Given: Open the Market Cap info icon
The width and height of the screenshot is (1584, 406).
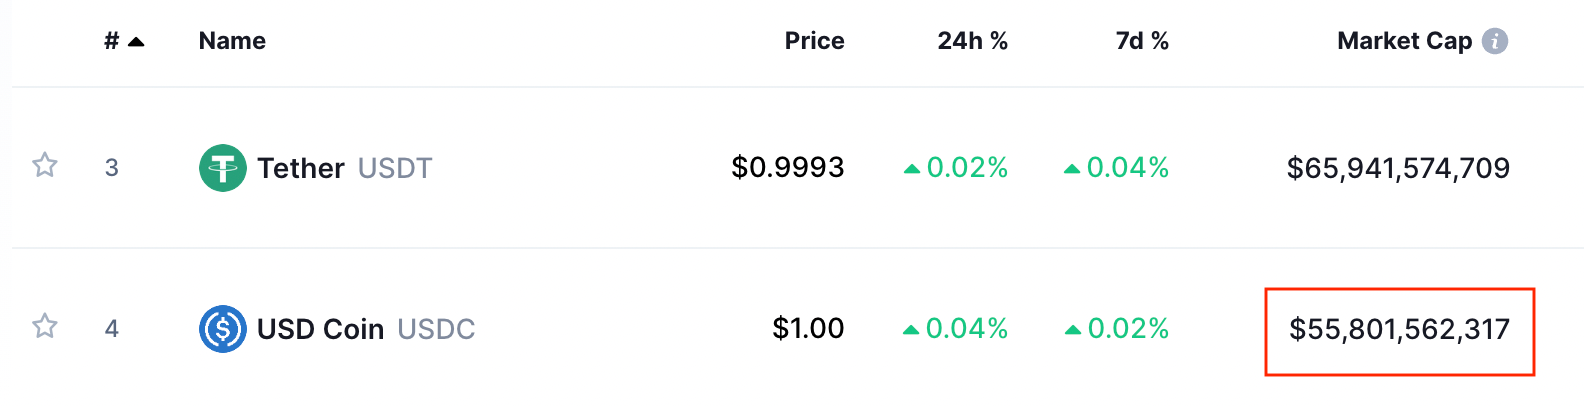Looking at the screenshot, I should pyautogui.click(x=1495, y=41).
